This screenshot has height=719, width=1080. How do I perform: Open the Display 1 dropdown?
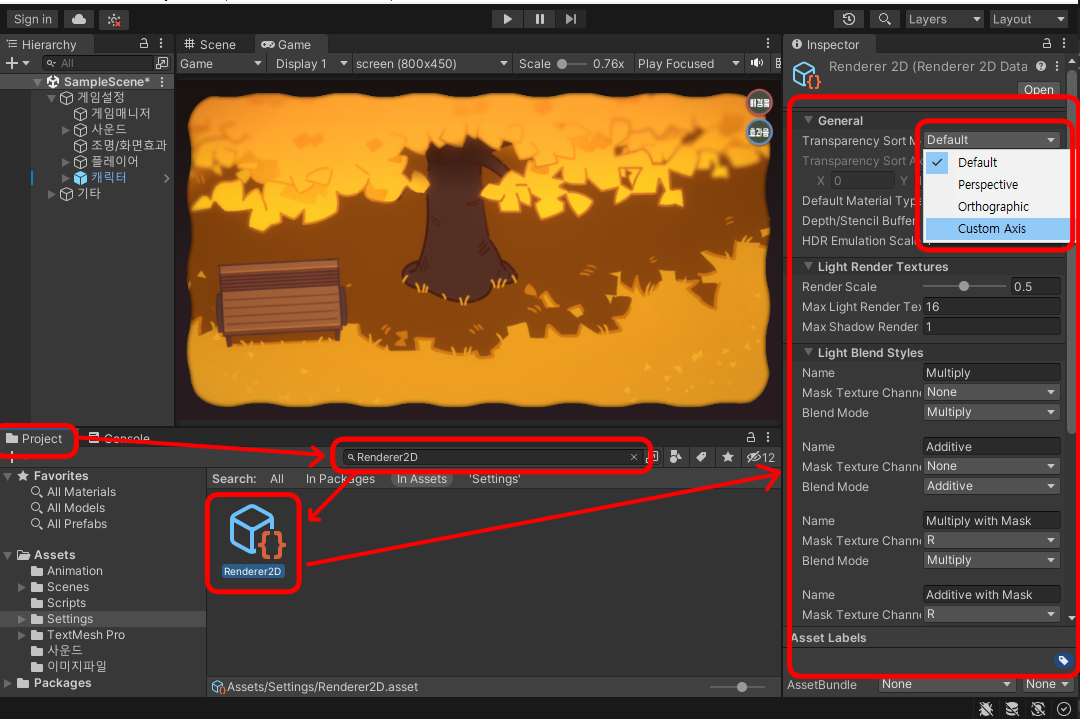[311, 63]
